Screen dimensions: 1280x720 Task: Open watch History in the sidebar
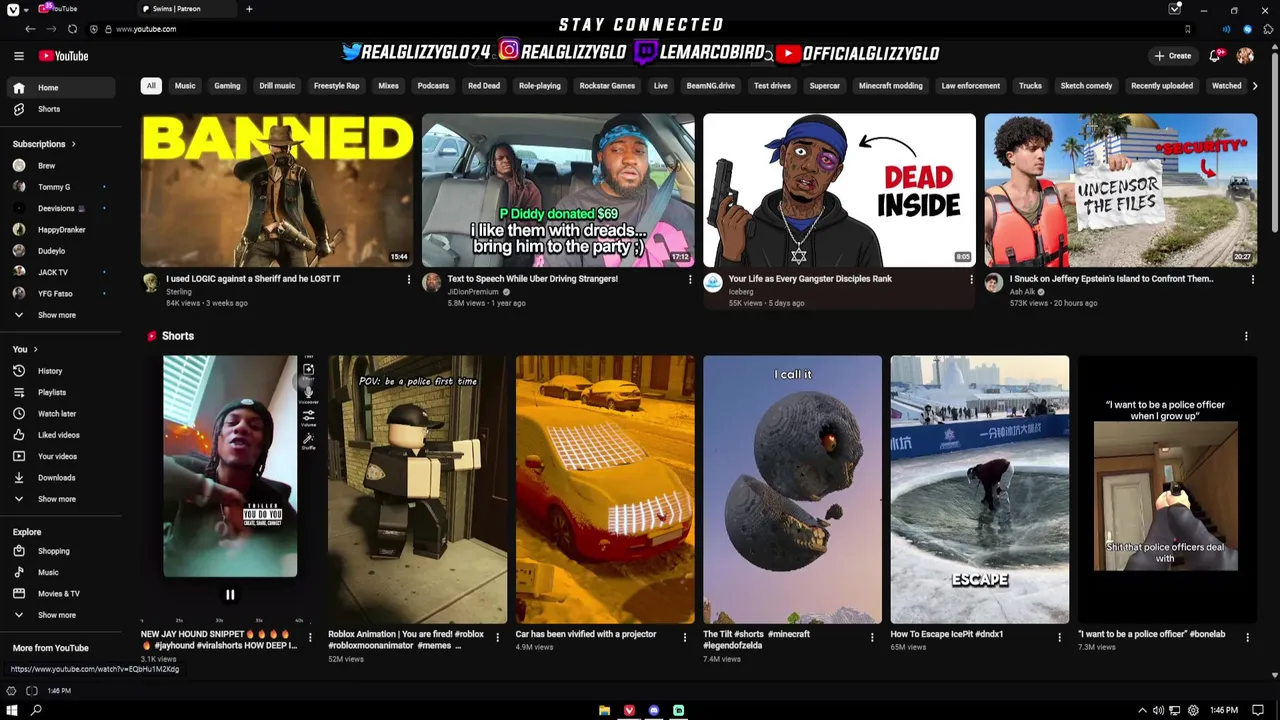point(61,371)
